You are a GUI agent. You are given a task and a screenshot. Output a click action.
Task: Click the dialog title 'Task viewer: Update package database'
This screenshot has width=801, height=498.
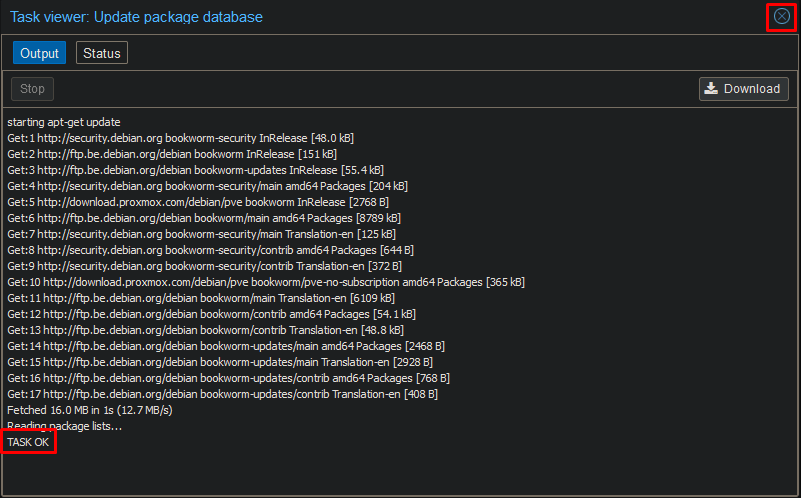136,17
